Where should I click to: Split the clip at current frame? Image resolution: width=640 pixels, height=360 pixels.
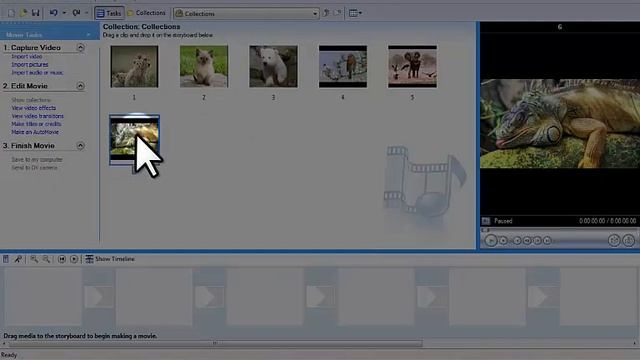pyautogui.click(x=614, y=240)
